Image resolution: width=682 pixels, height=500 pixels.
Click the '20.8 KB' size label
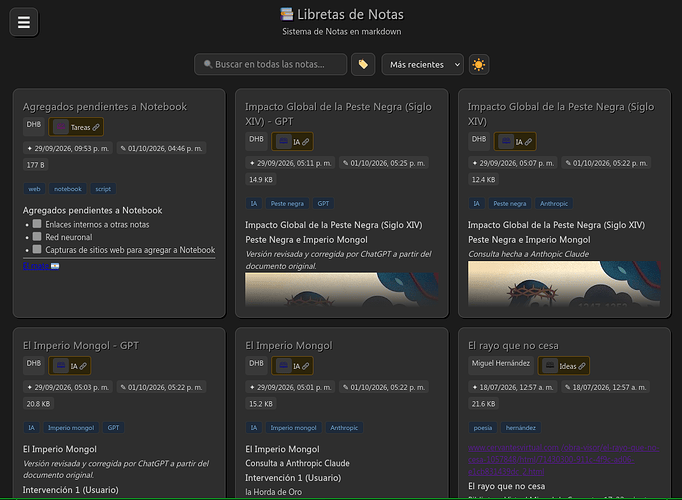tap(38, 404)
